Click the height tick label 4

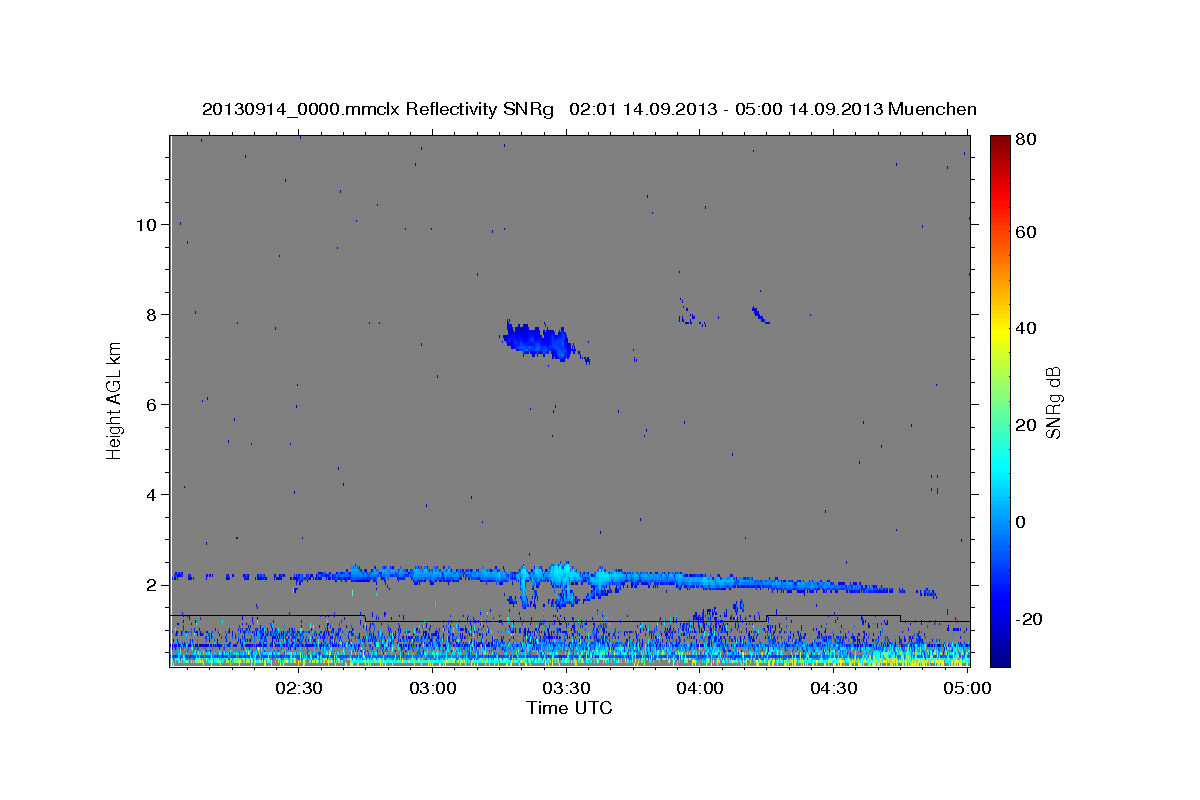(x=152, y=495)
